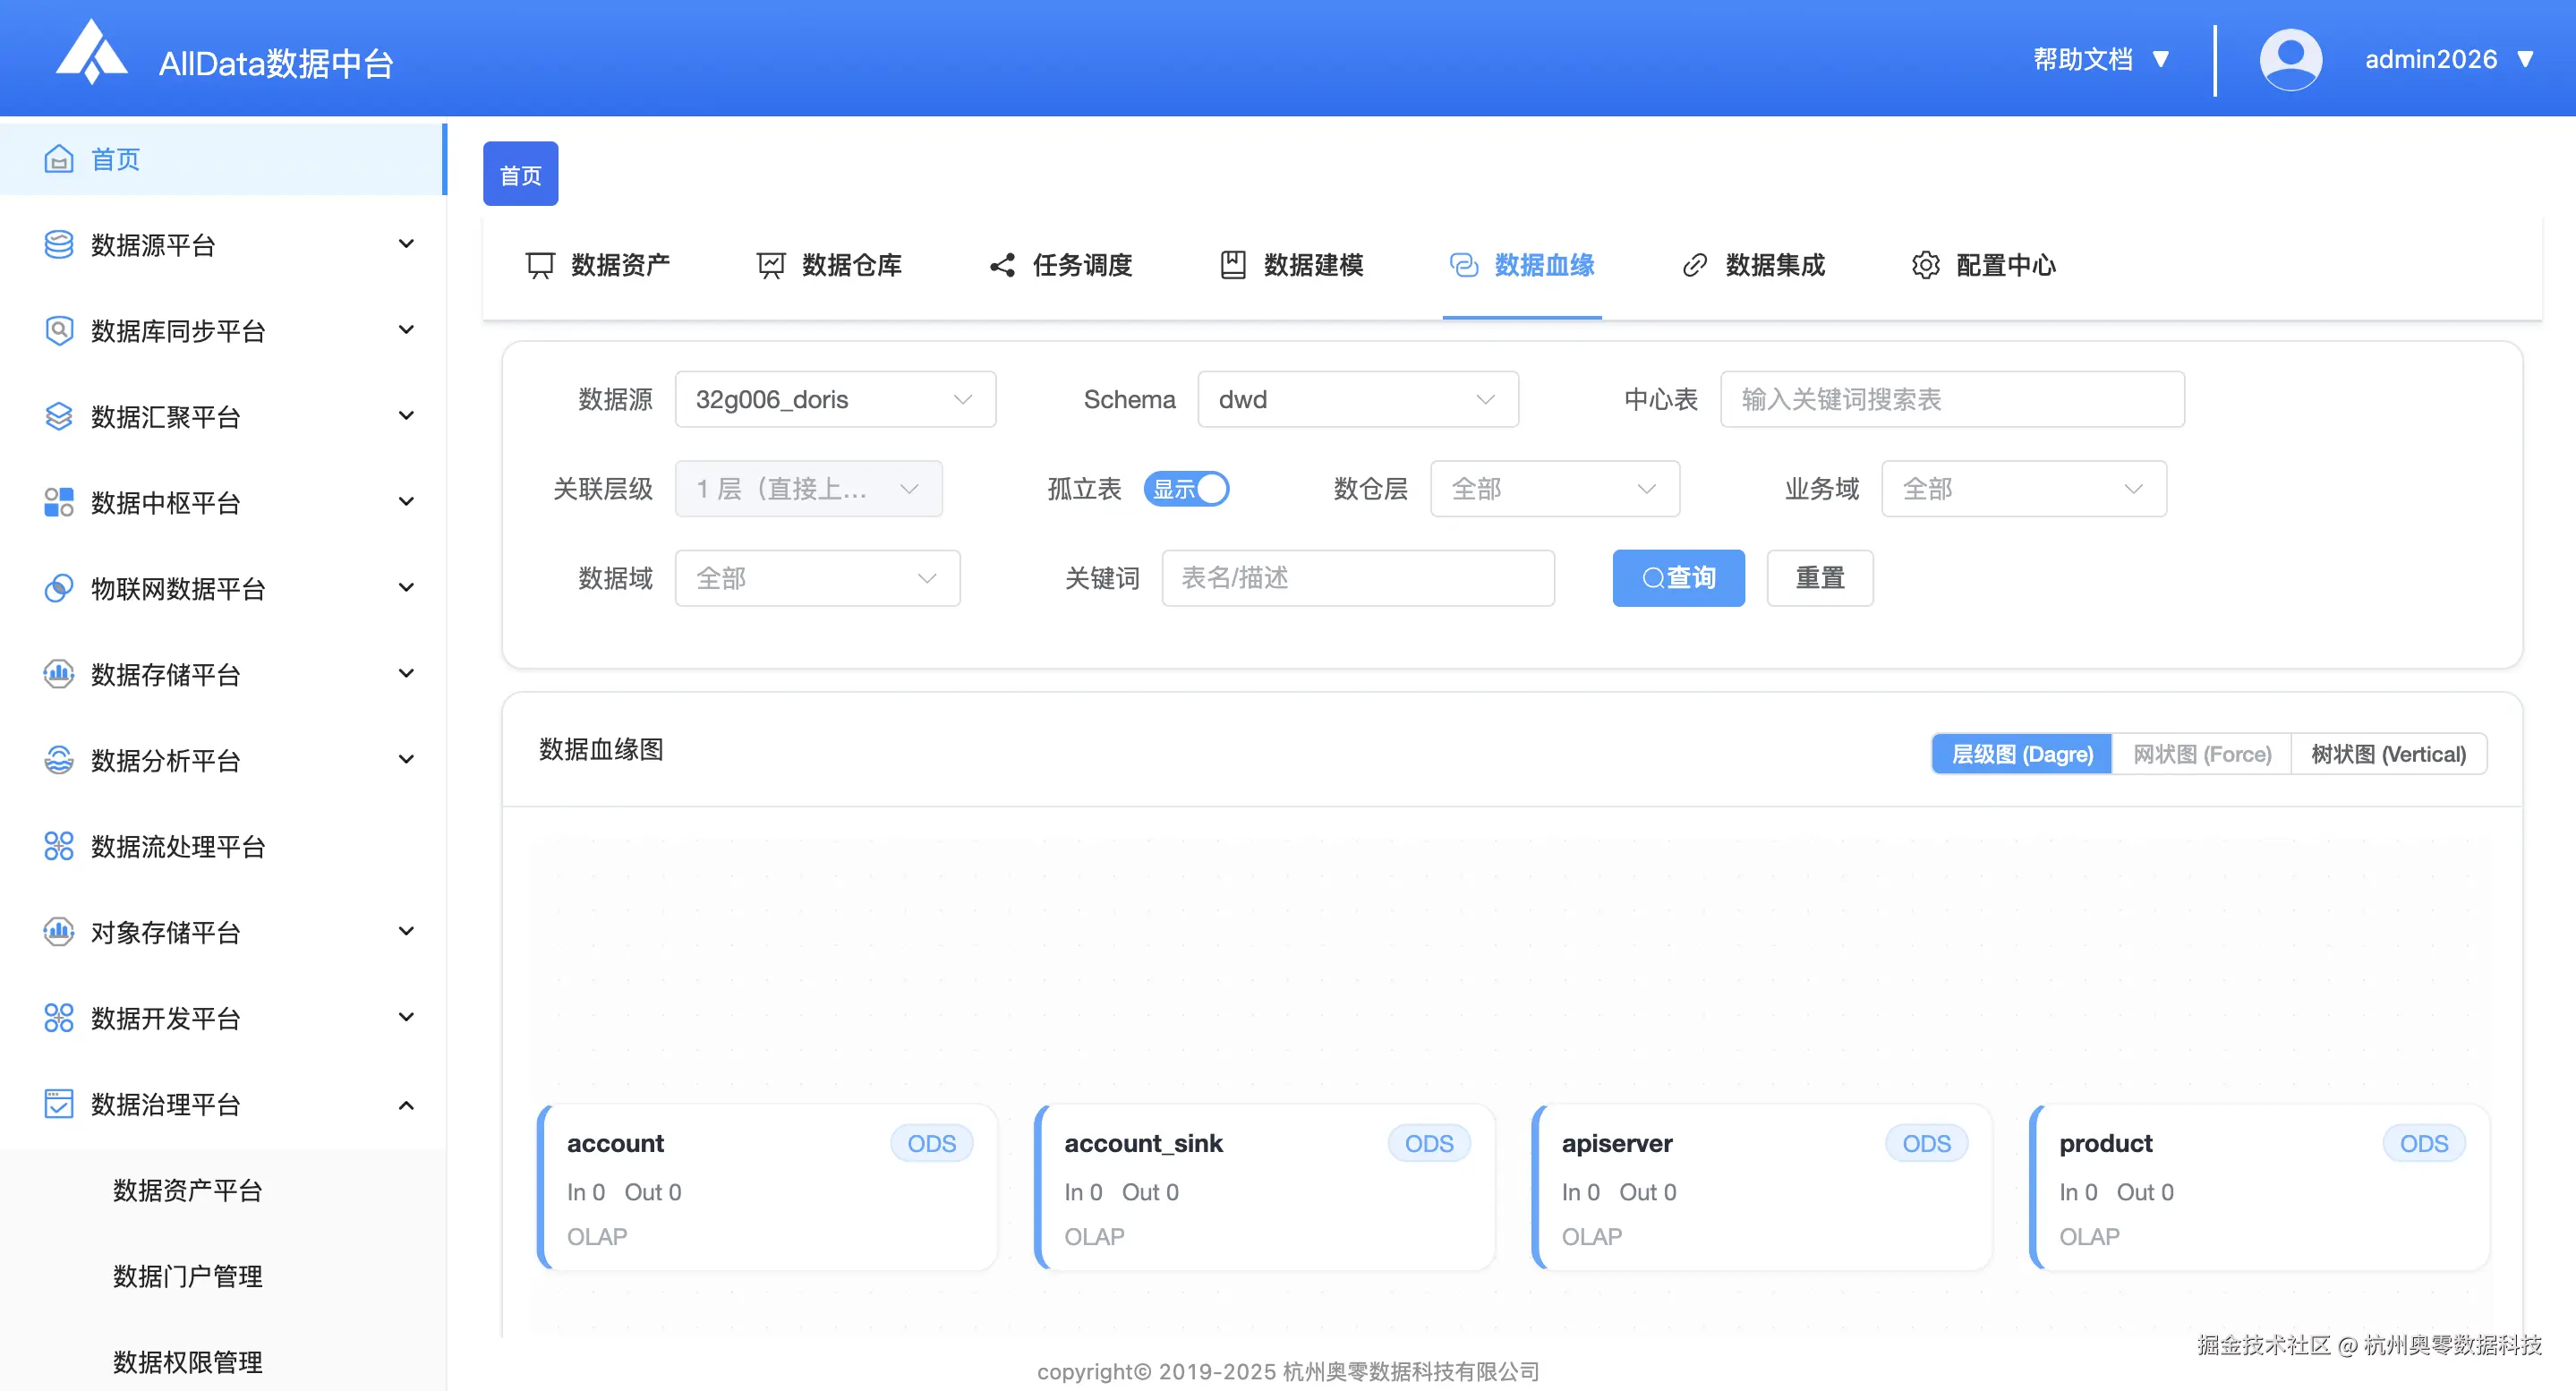Click the 任务调度 share icon

1002,265
